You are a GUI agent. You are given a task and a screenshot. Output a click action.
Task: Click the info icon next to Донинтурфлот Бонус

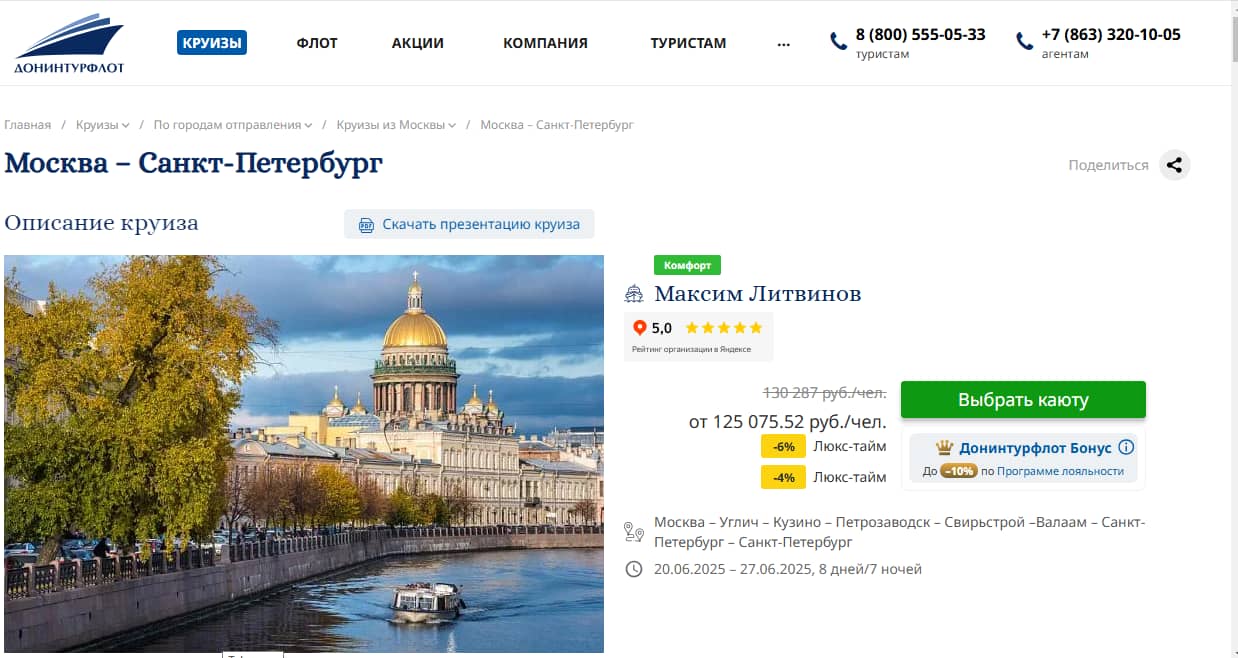click(x=1126, y=447)
